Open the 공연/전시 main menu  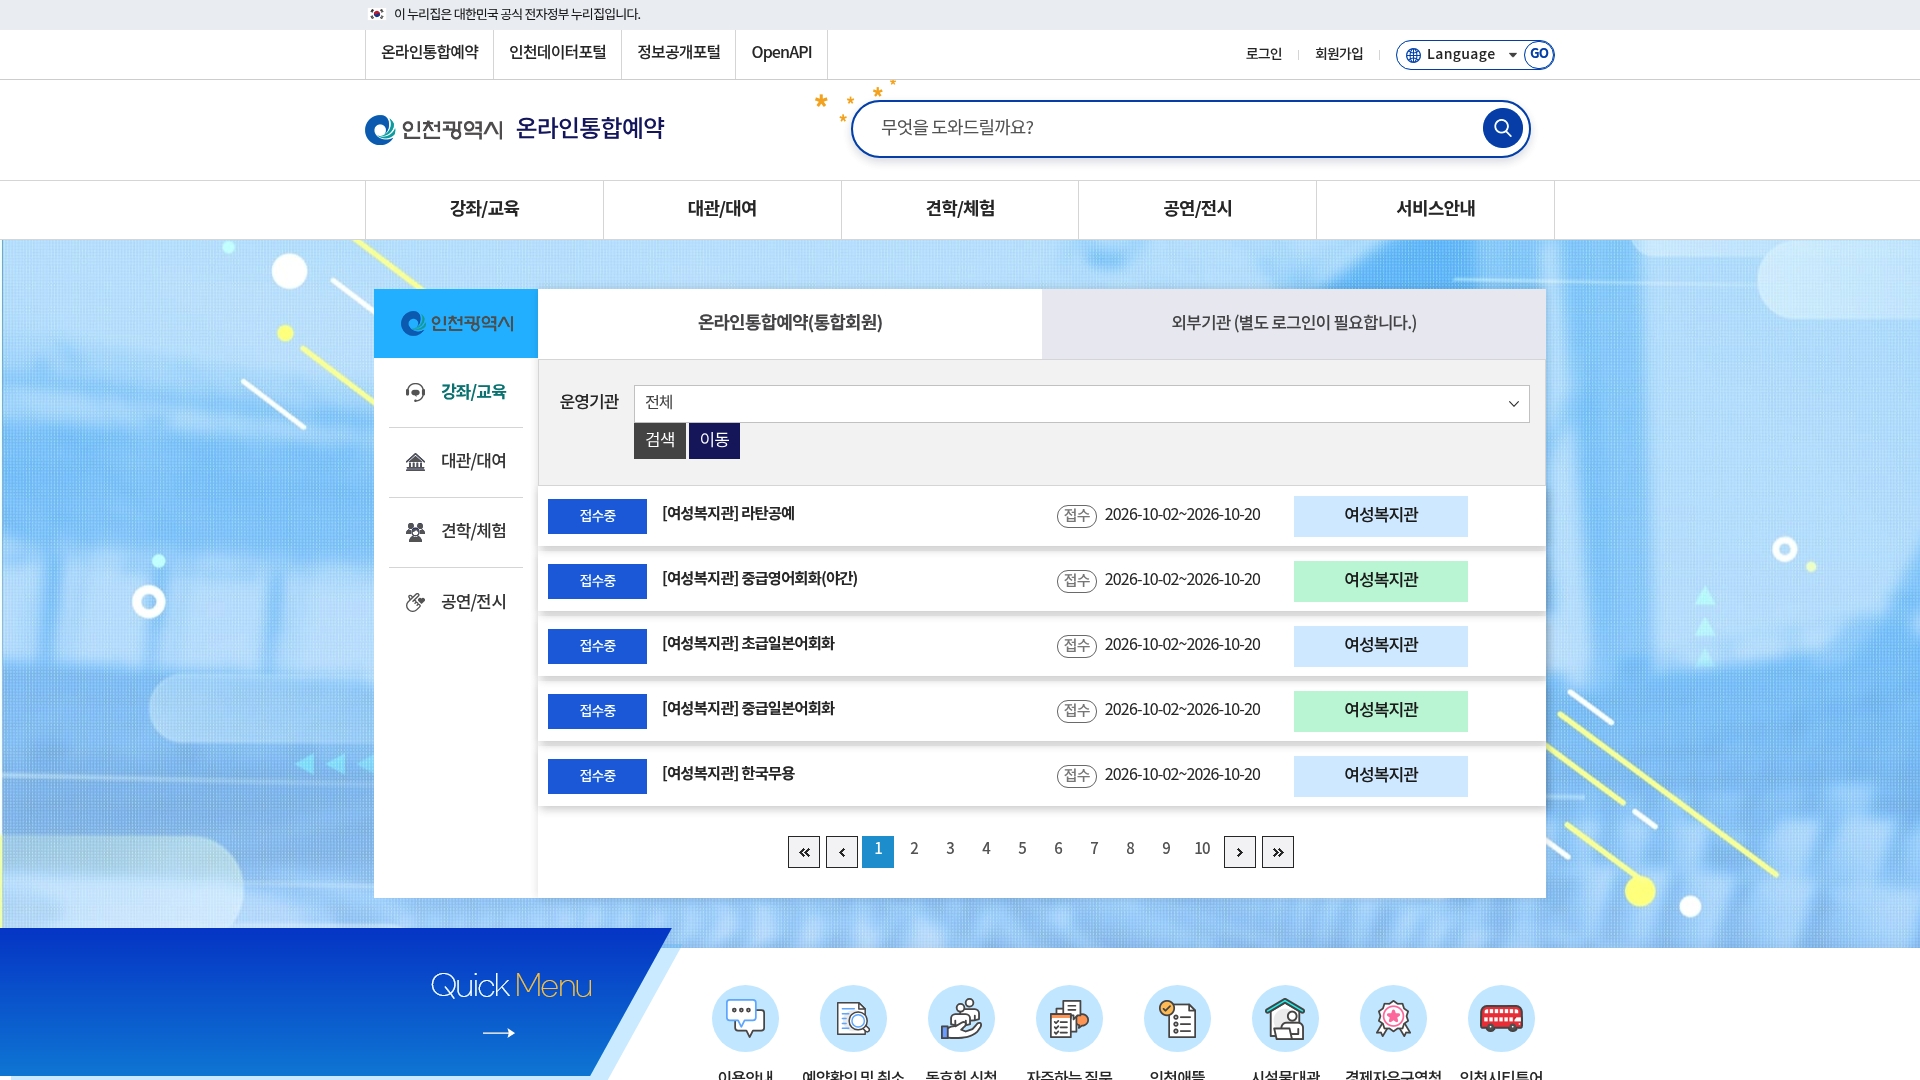[1197, 209]
